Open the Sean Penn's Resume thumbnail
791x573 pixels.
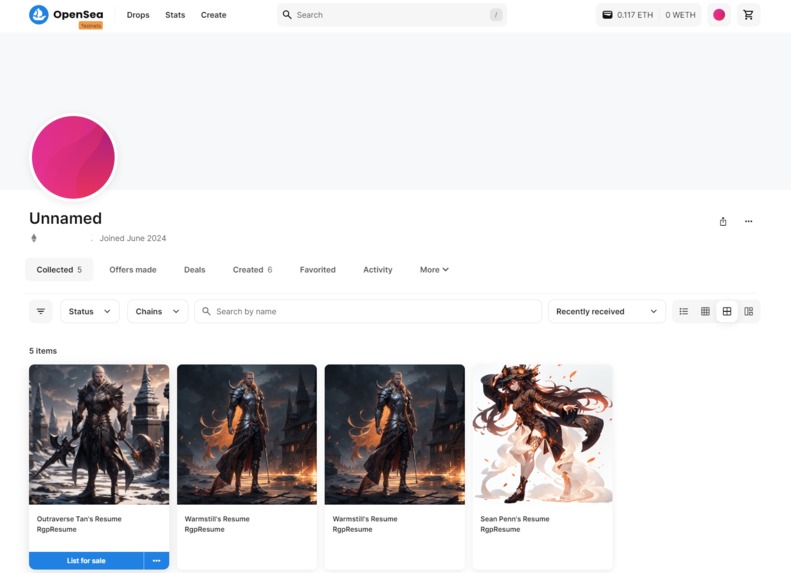pyautogui.click(x=542, y=434)
